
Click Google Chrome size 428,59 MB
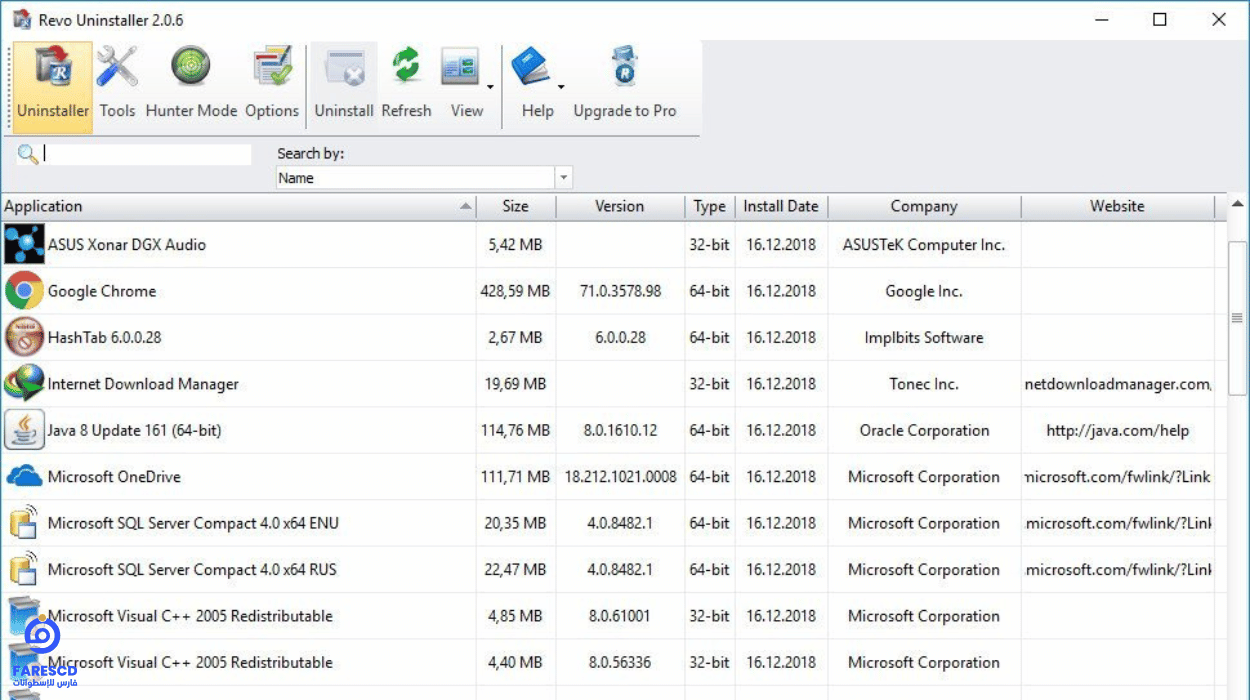(516, 291)
